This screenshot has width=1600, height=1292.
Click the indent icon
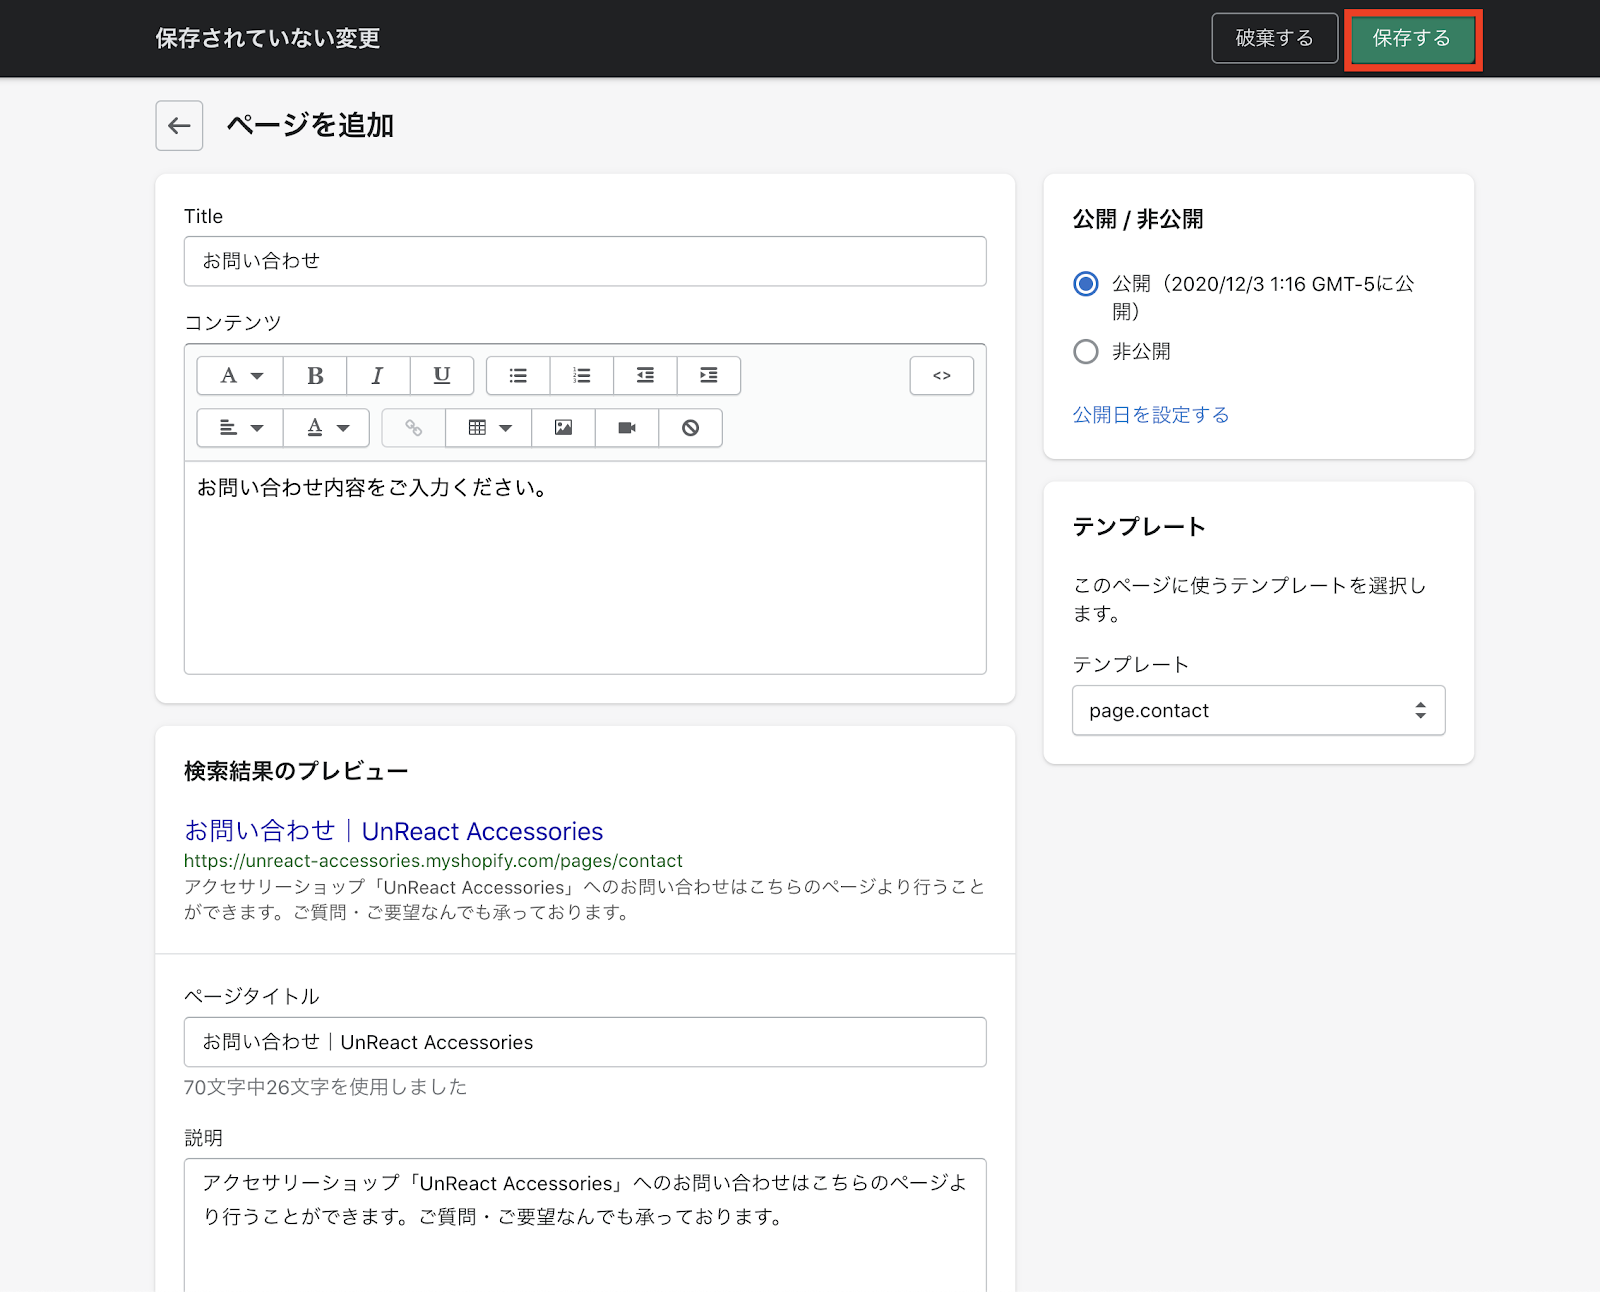click(x=708, y=376)
